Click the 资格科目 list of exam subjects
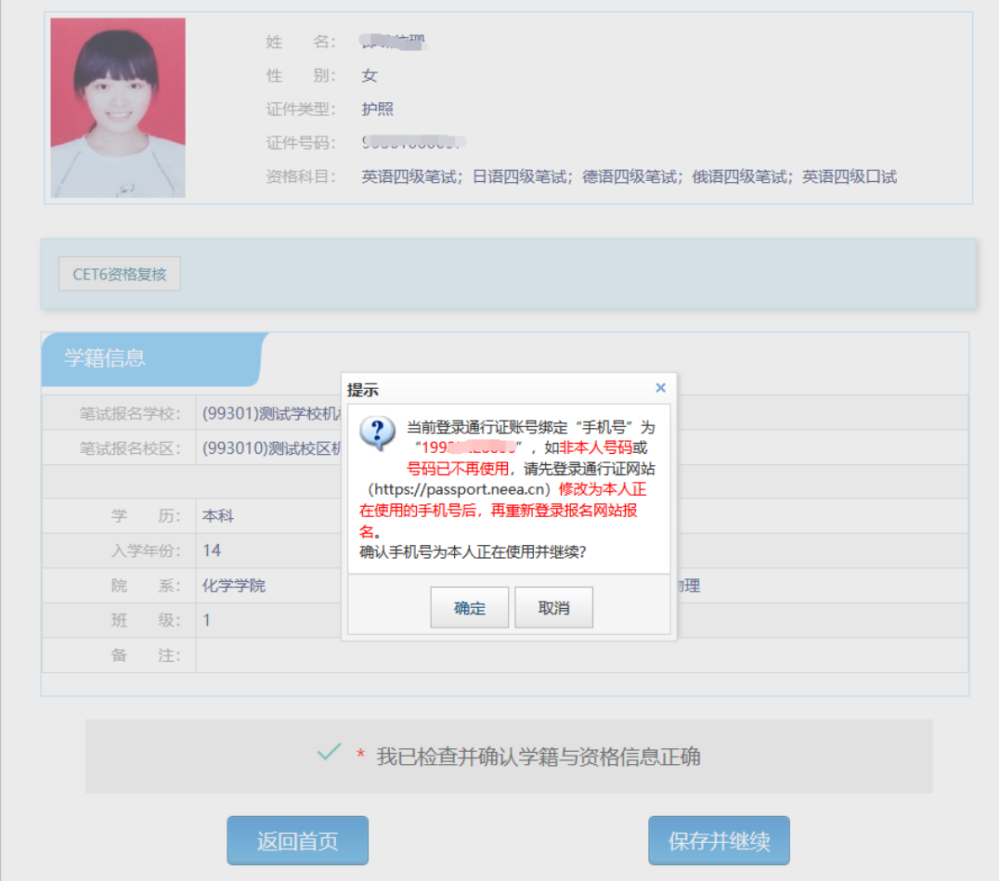This screenshot has width=1000, height=881. [628, 177]
